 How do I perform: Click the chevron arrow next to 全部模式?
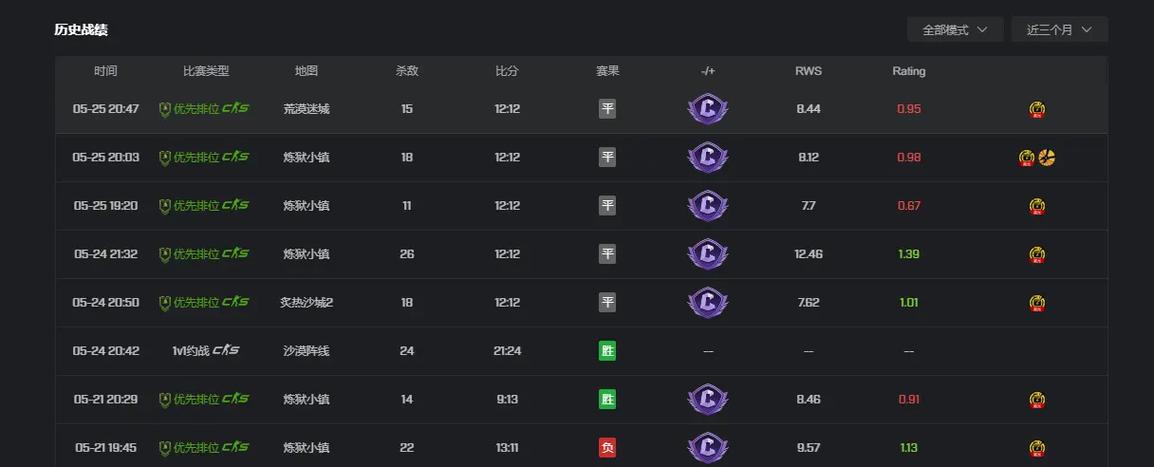point(981,30)
